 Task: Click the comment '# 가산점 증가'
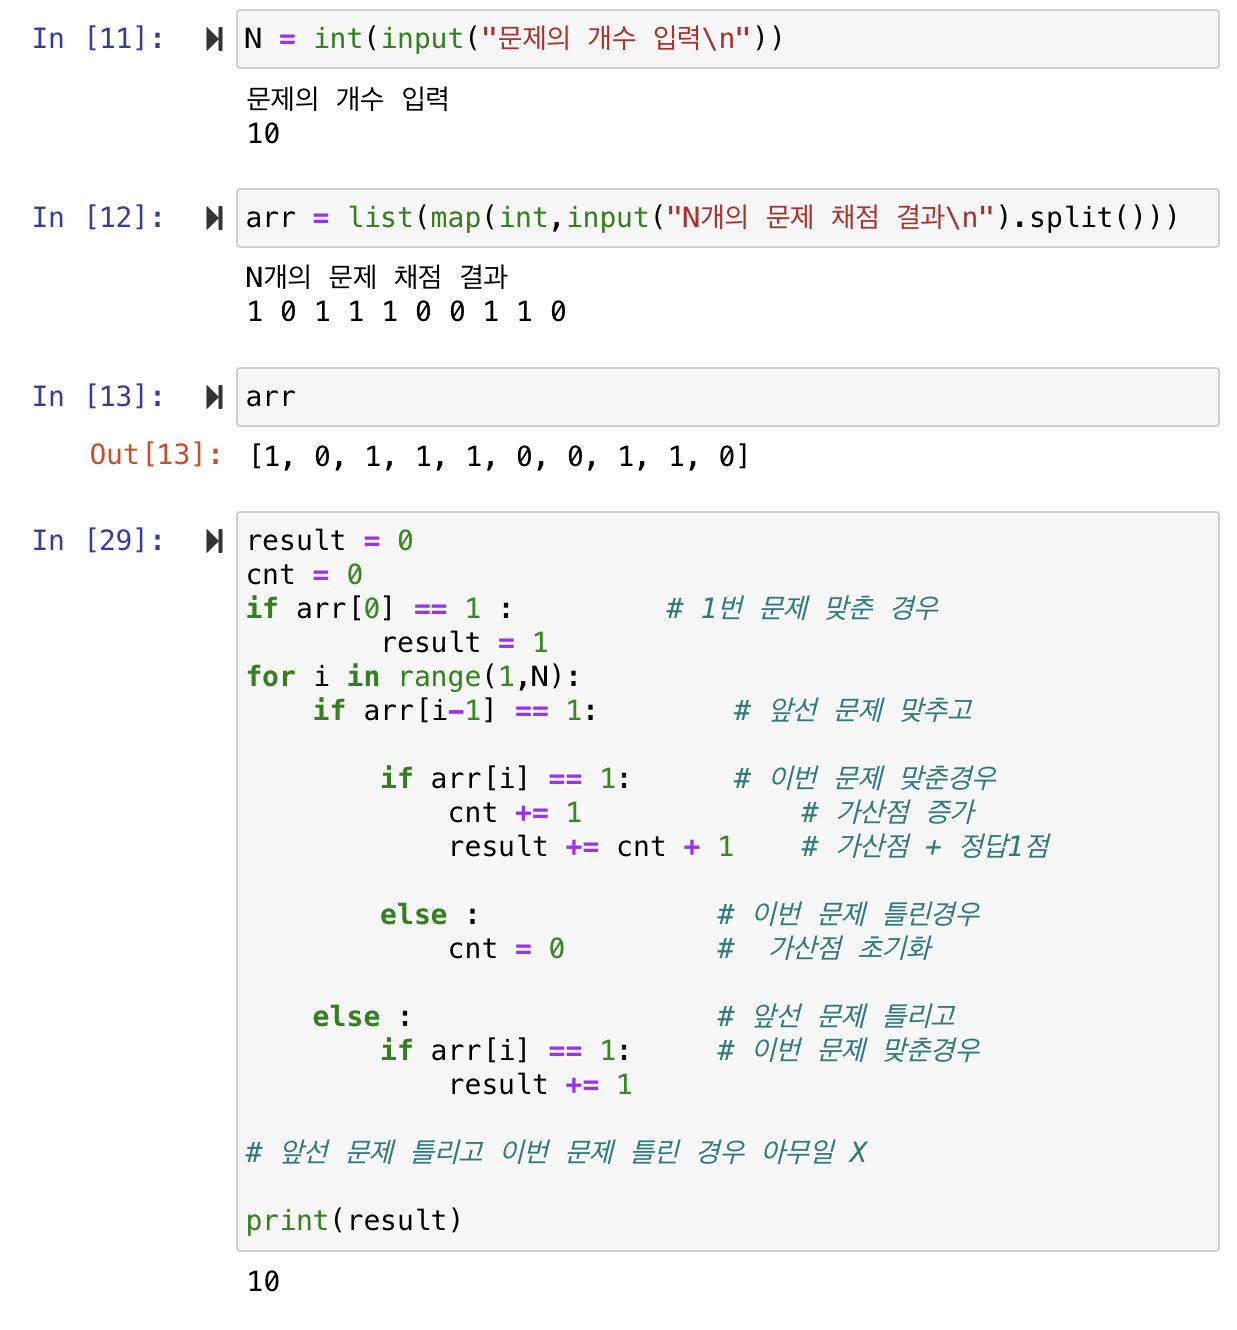point(888,812)
